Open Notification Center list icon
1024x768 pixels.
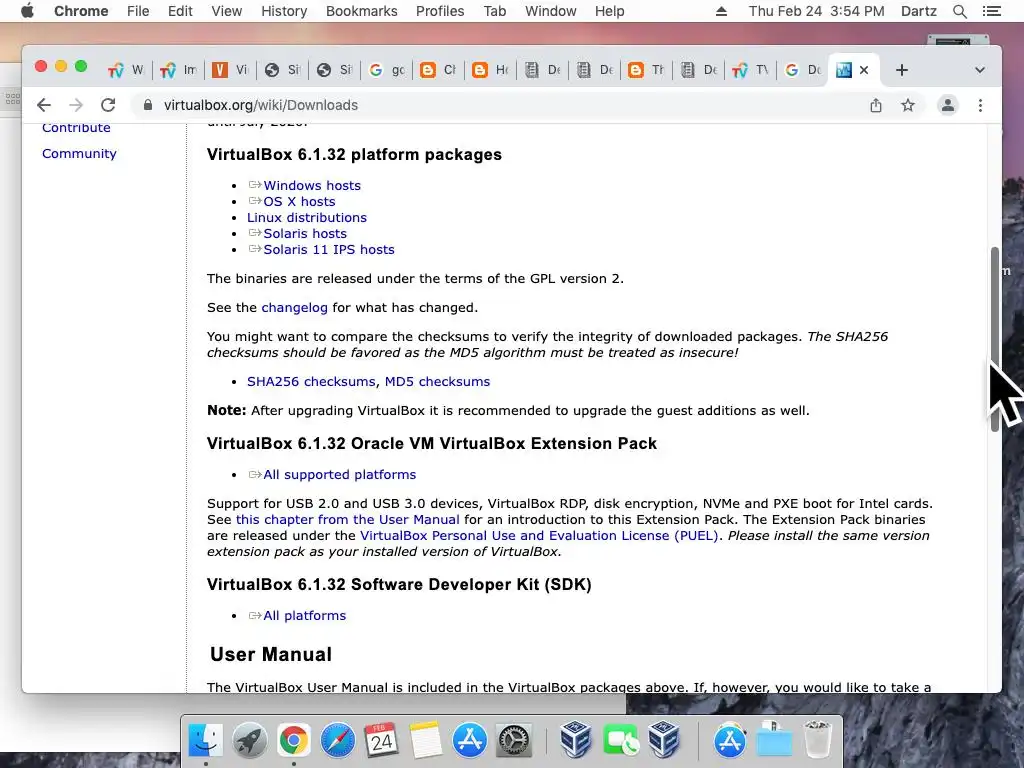pyautogui.click(x=992, y=11)
